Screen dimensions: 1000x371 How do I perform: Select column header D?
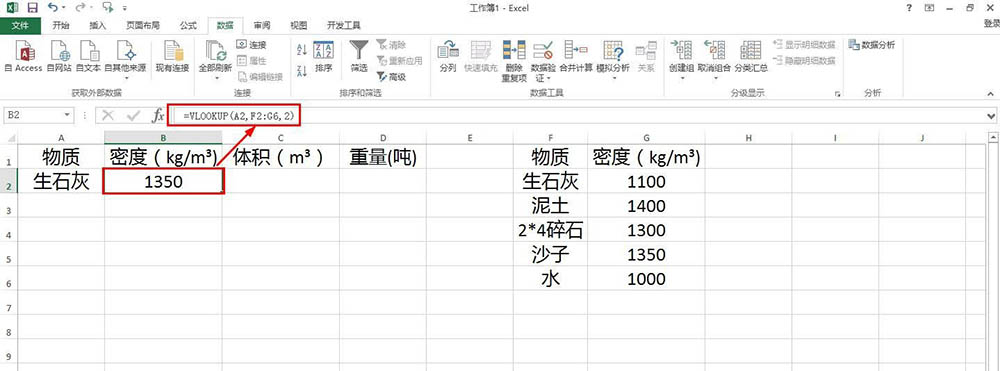coord(383,138)
